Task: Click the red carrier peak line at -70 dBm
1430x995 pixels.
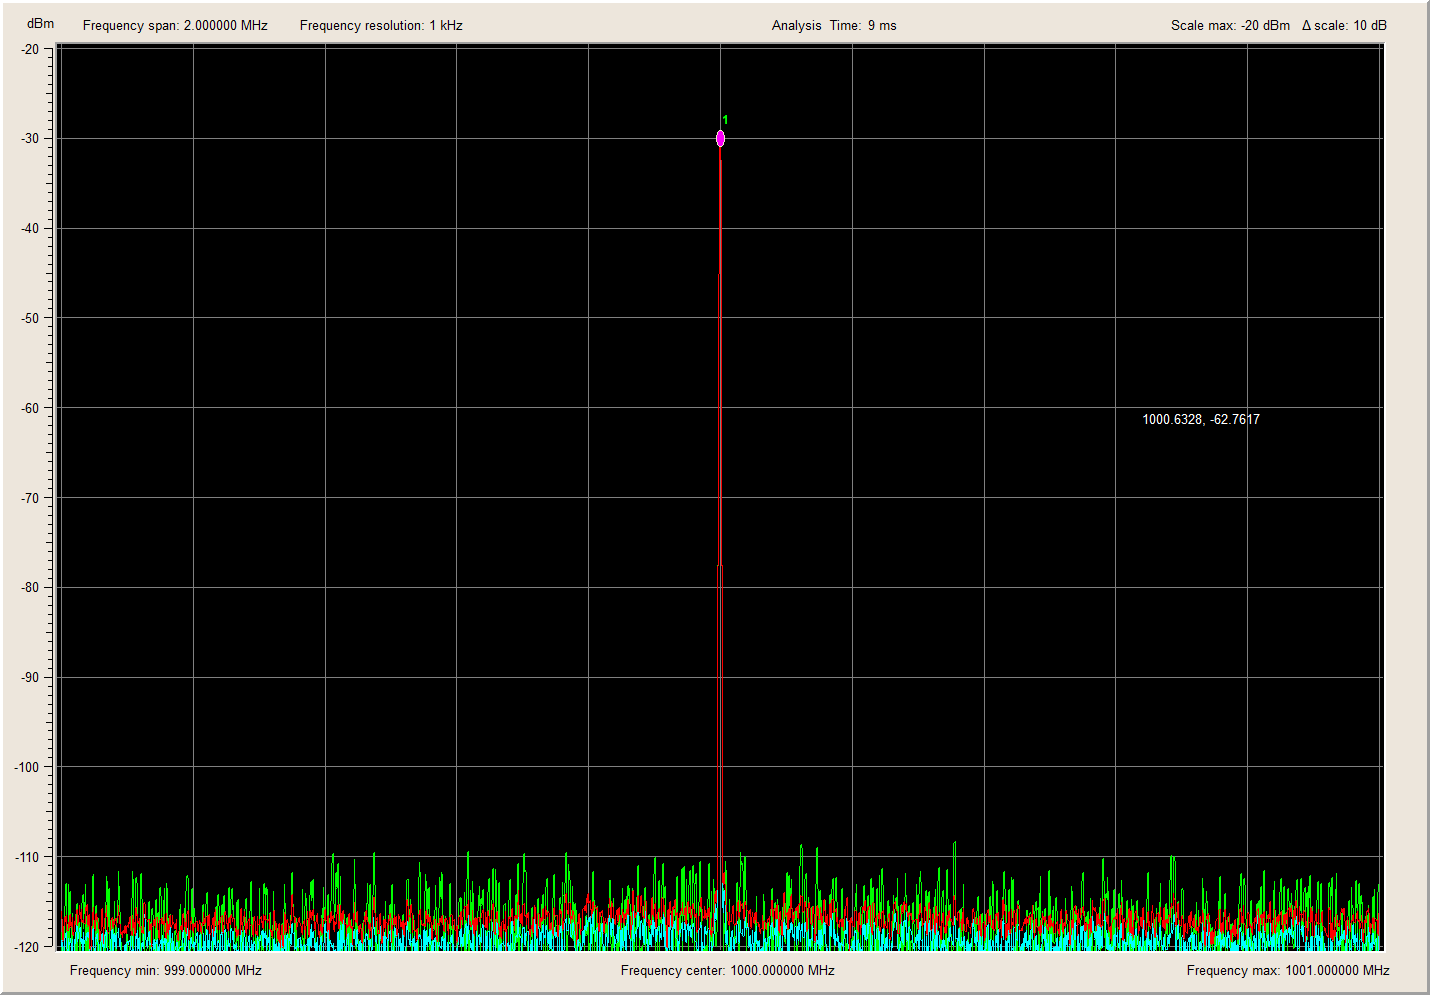Action: click(719, 498)
